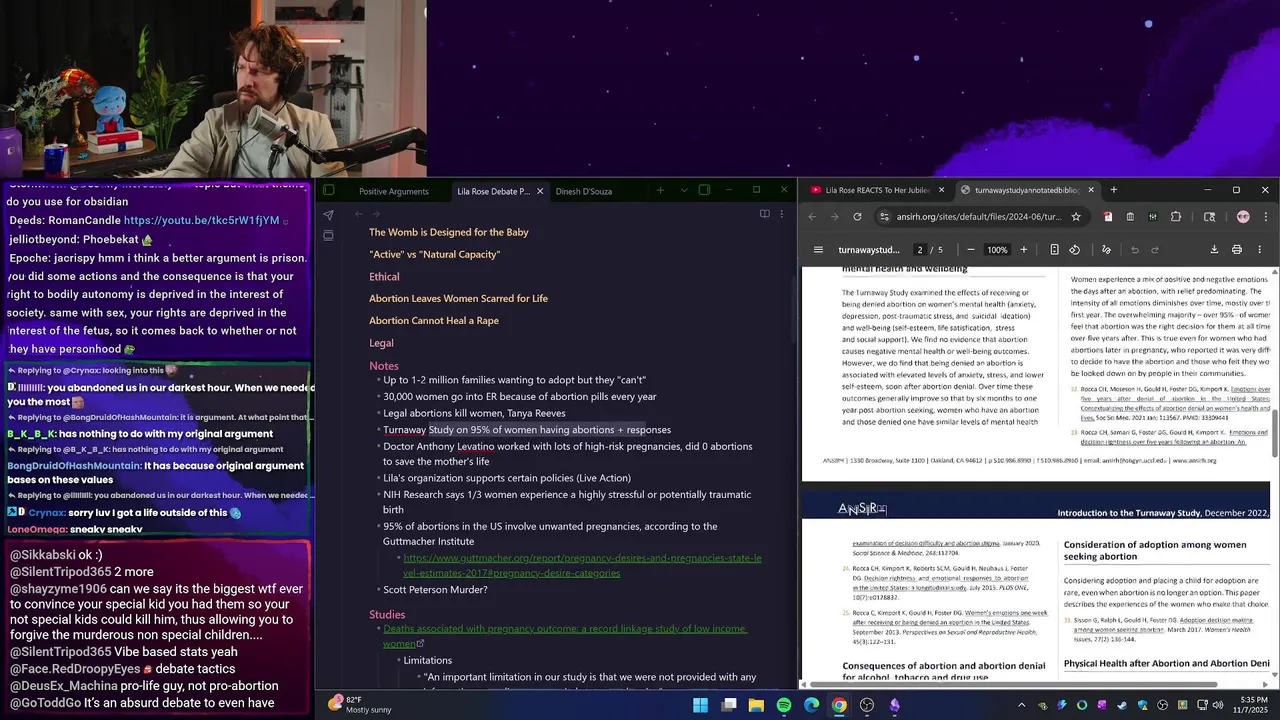Switch to Dinesh D'Souza tab
This screenshot has height=720, width=1280.
(x=584, y=191)
